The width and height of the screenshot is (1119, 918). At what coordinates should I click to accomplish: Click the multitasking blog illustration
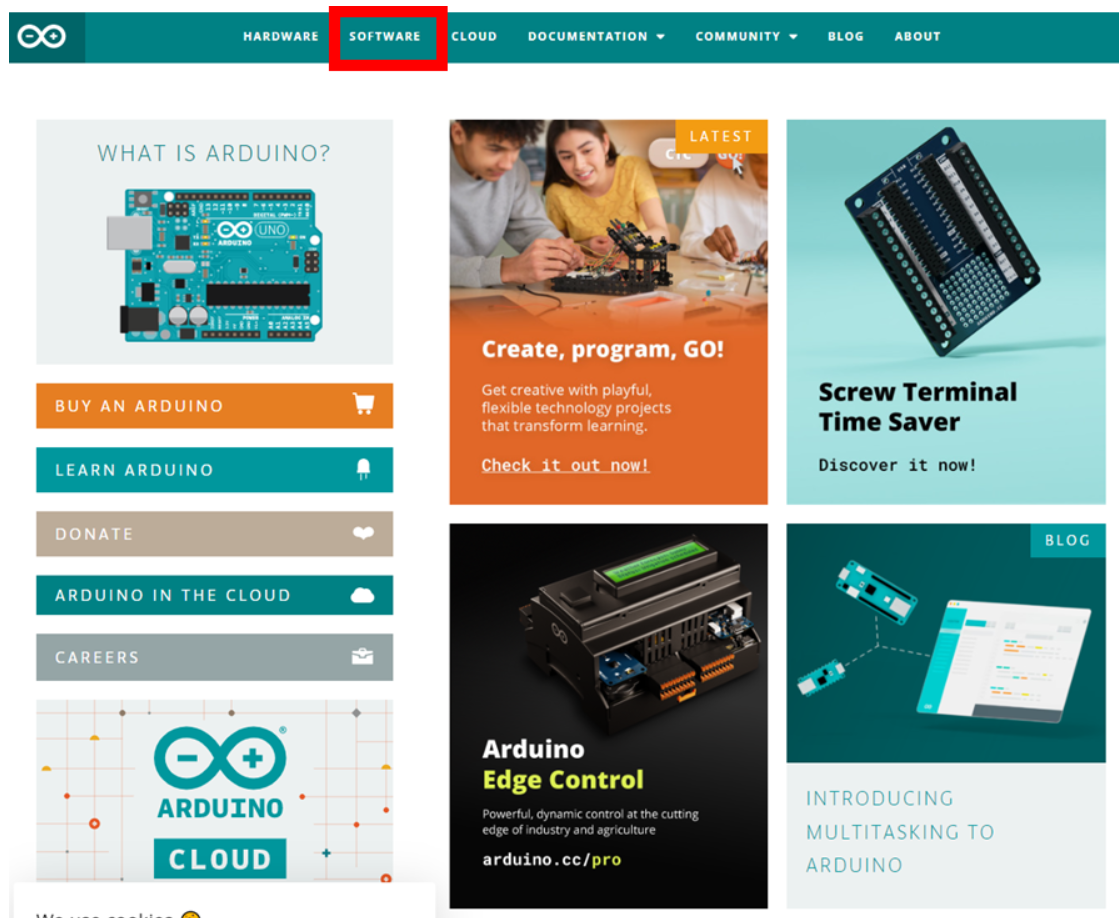pyautogui.click(x=946, y=644)
